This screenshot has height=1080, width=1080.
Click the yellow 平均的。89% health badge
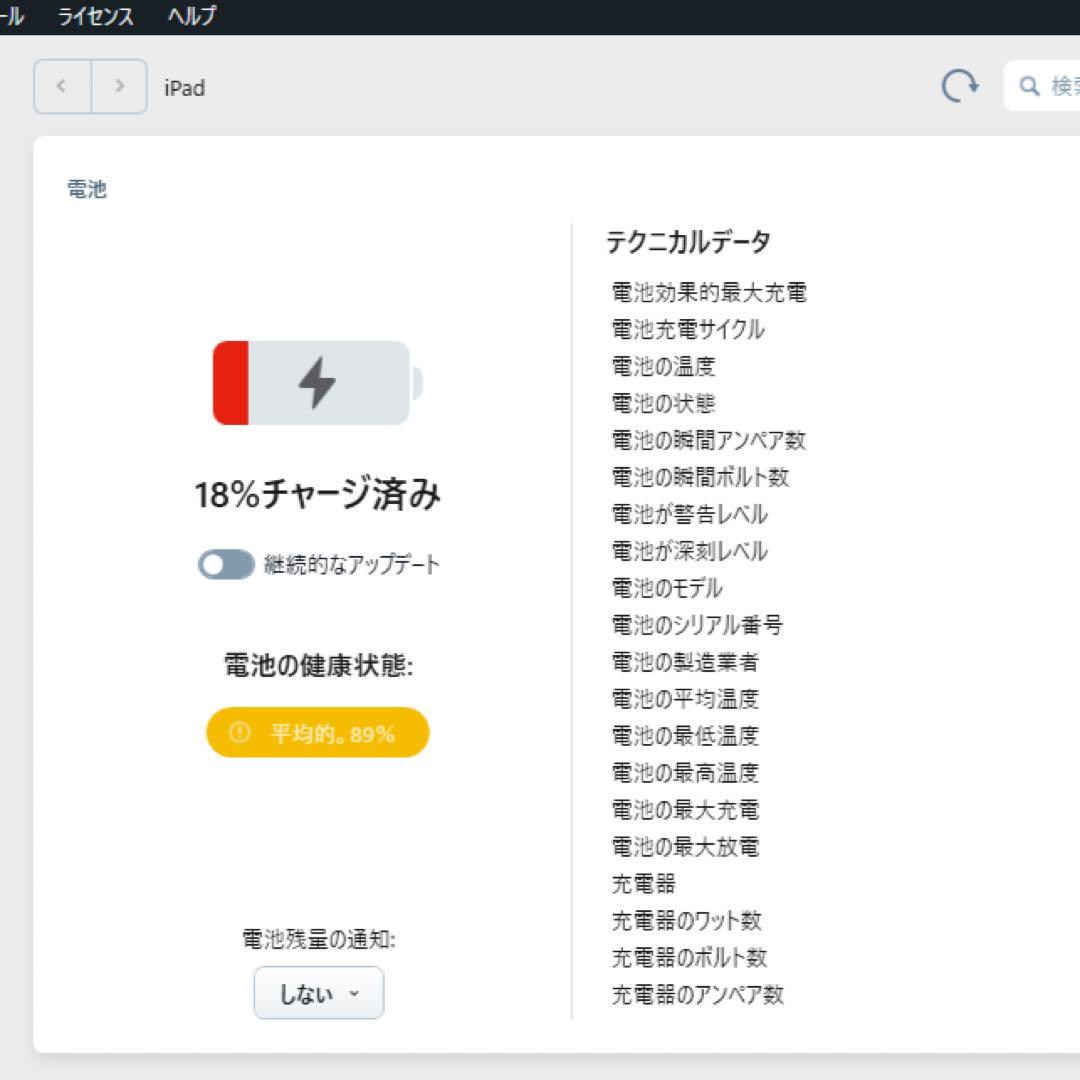pyautogui.click(x=318, y=732)
